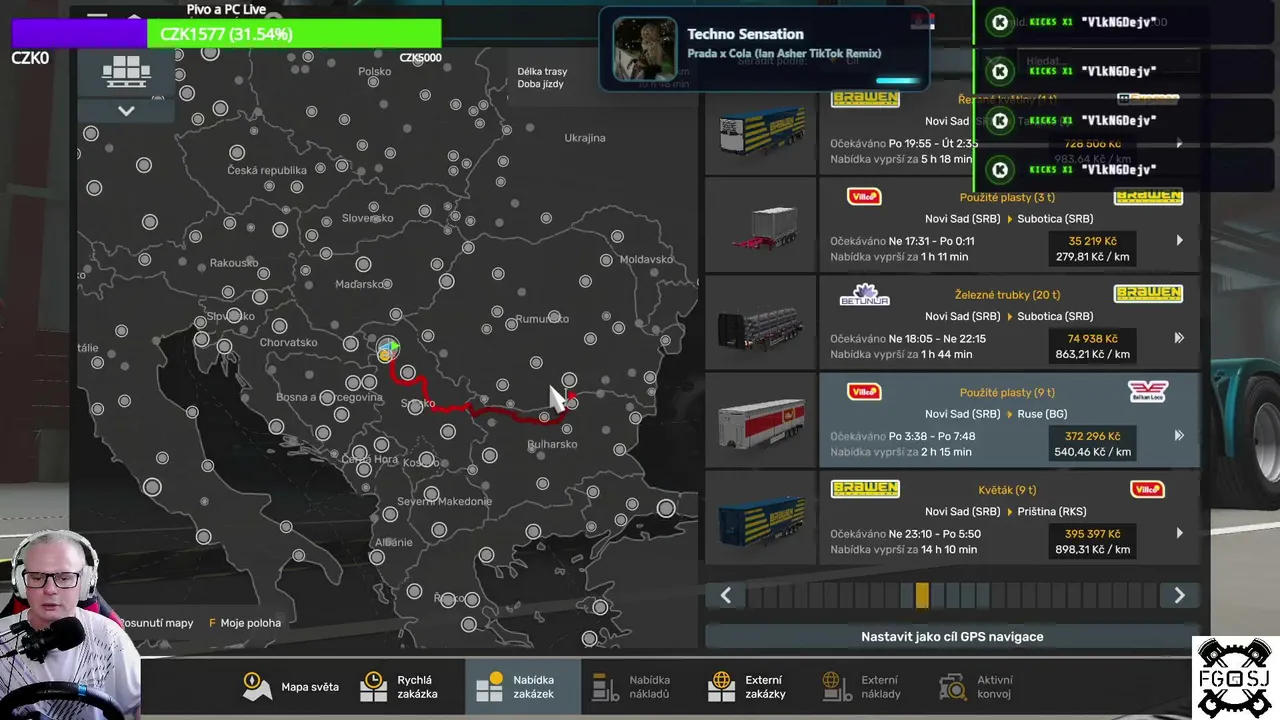Click the Externí zakázky globe icon
Image resolution: width=1280 pixels, height=720 pixels.
(721, 687)
